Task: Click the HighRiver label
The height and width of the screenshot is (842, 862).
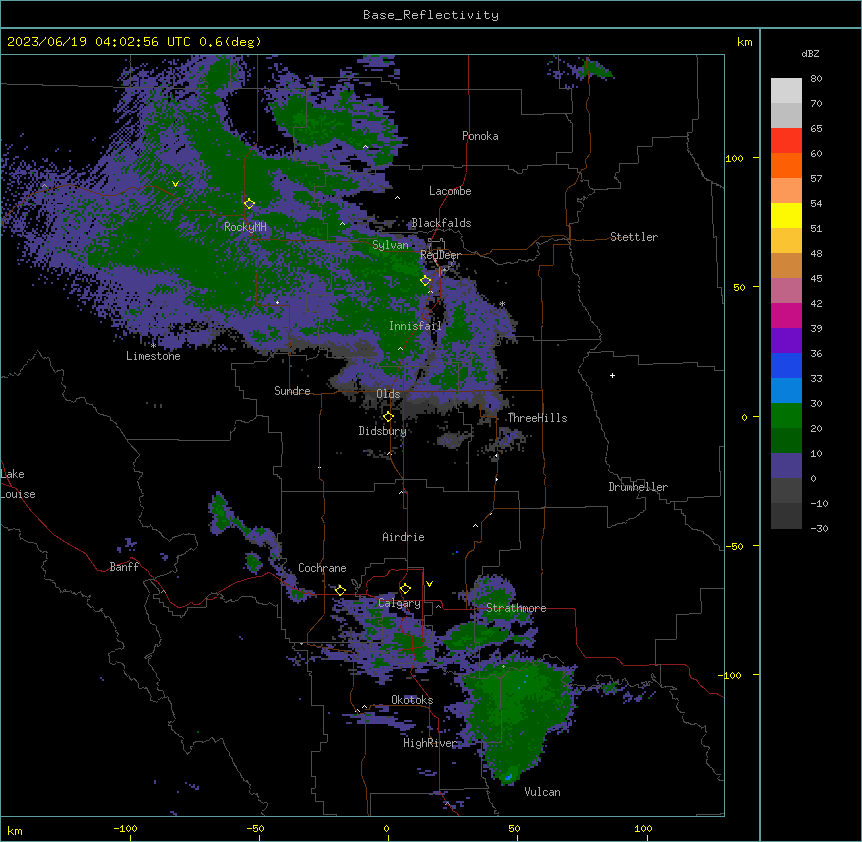Action: 430,743
